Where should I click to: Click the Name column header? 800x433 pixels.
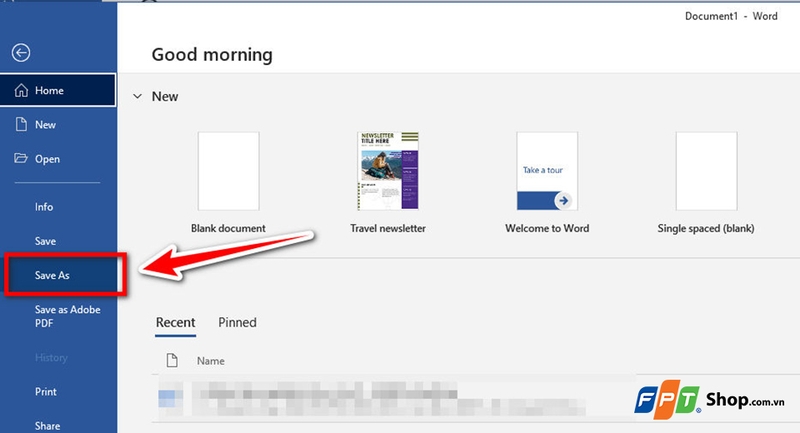pyautogui.click(x=211, y=361)
